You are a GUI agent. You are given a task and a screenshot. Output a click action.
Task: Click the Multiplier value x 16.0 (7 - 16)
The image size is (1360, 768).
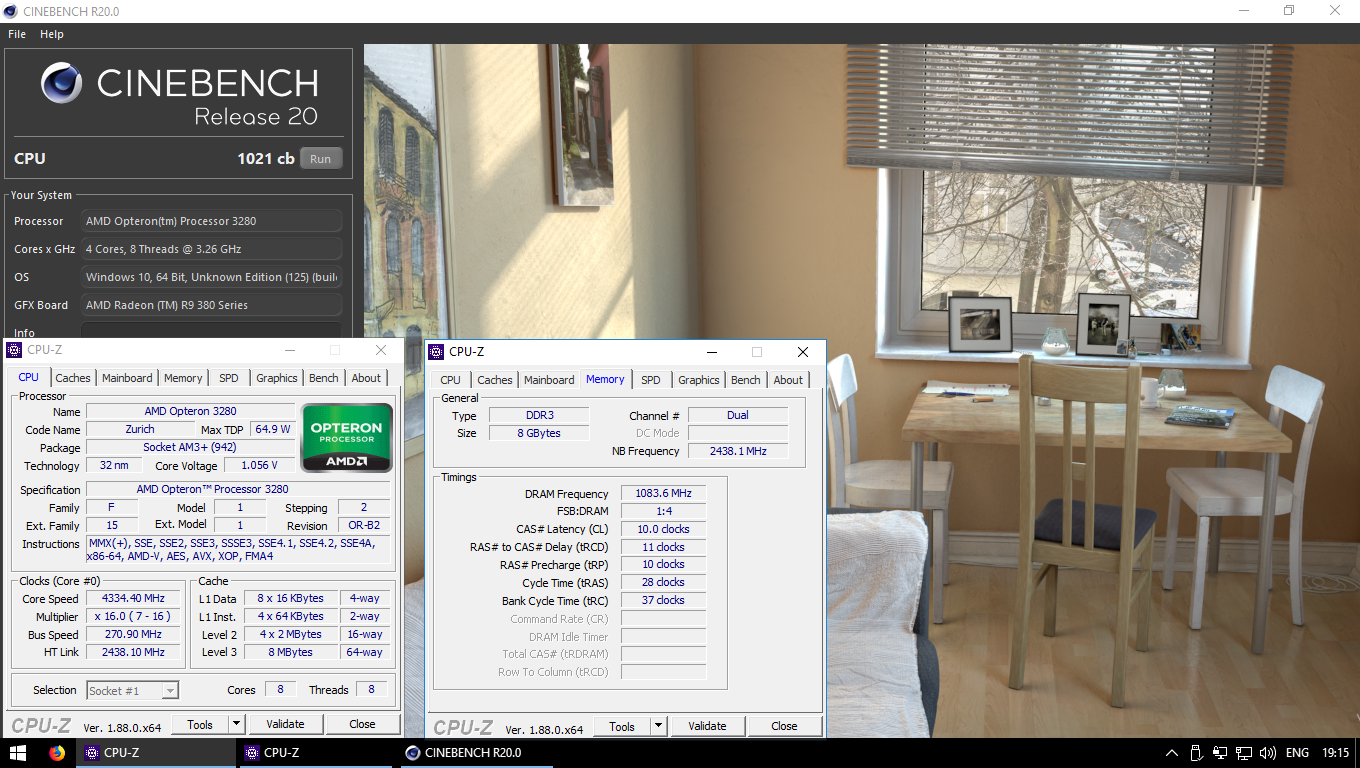(x=133, y=617)
